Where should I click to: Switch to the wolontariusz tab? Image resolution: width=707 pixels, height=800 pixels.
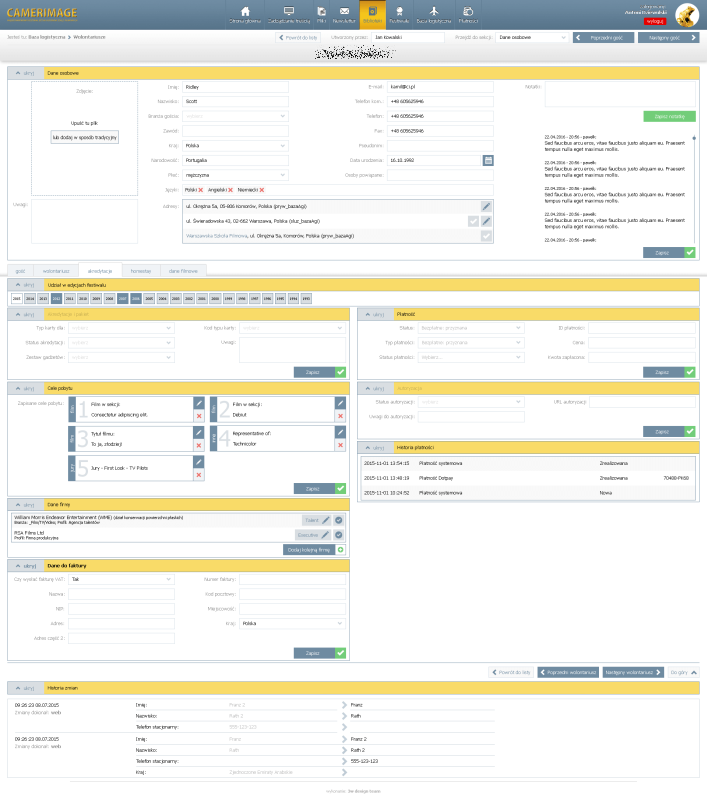pos(58,271)
